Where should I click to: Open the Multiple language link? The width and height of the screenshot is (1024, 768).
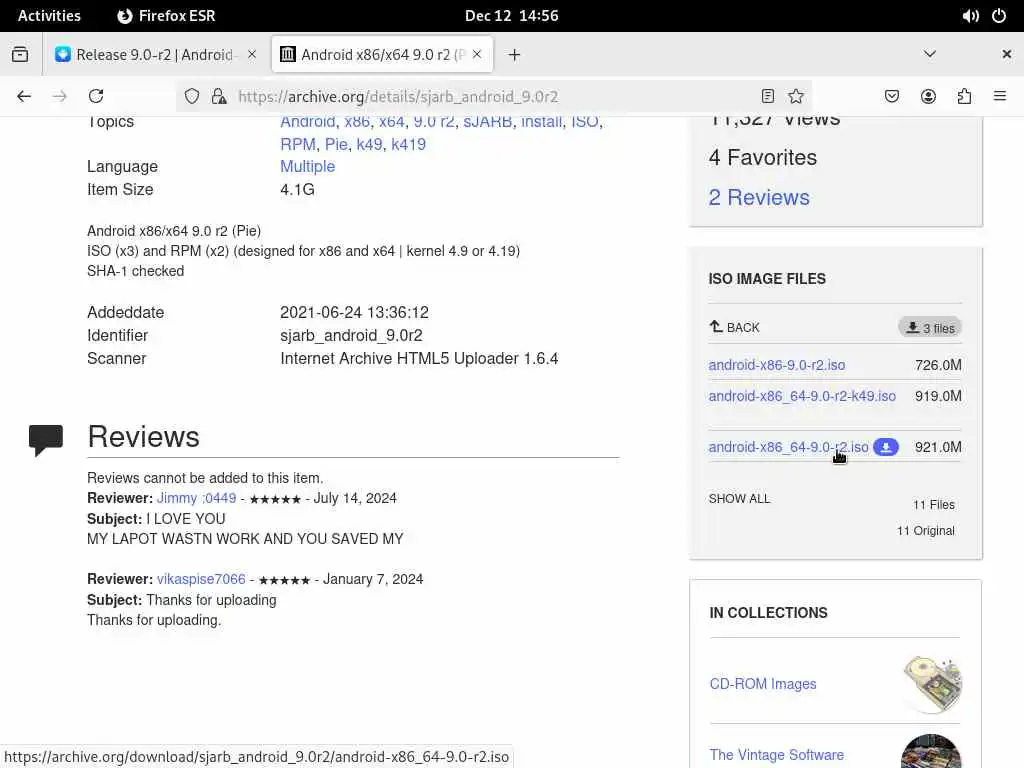[308, 167]
